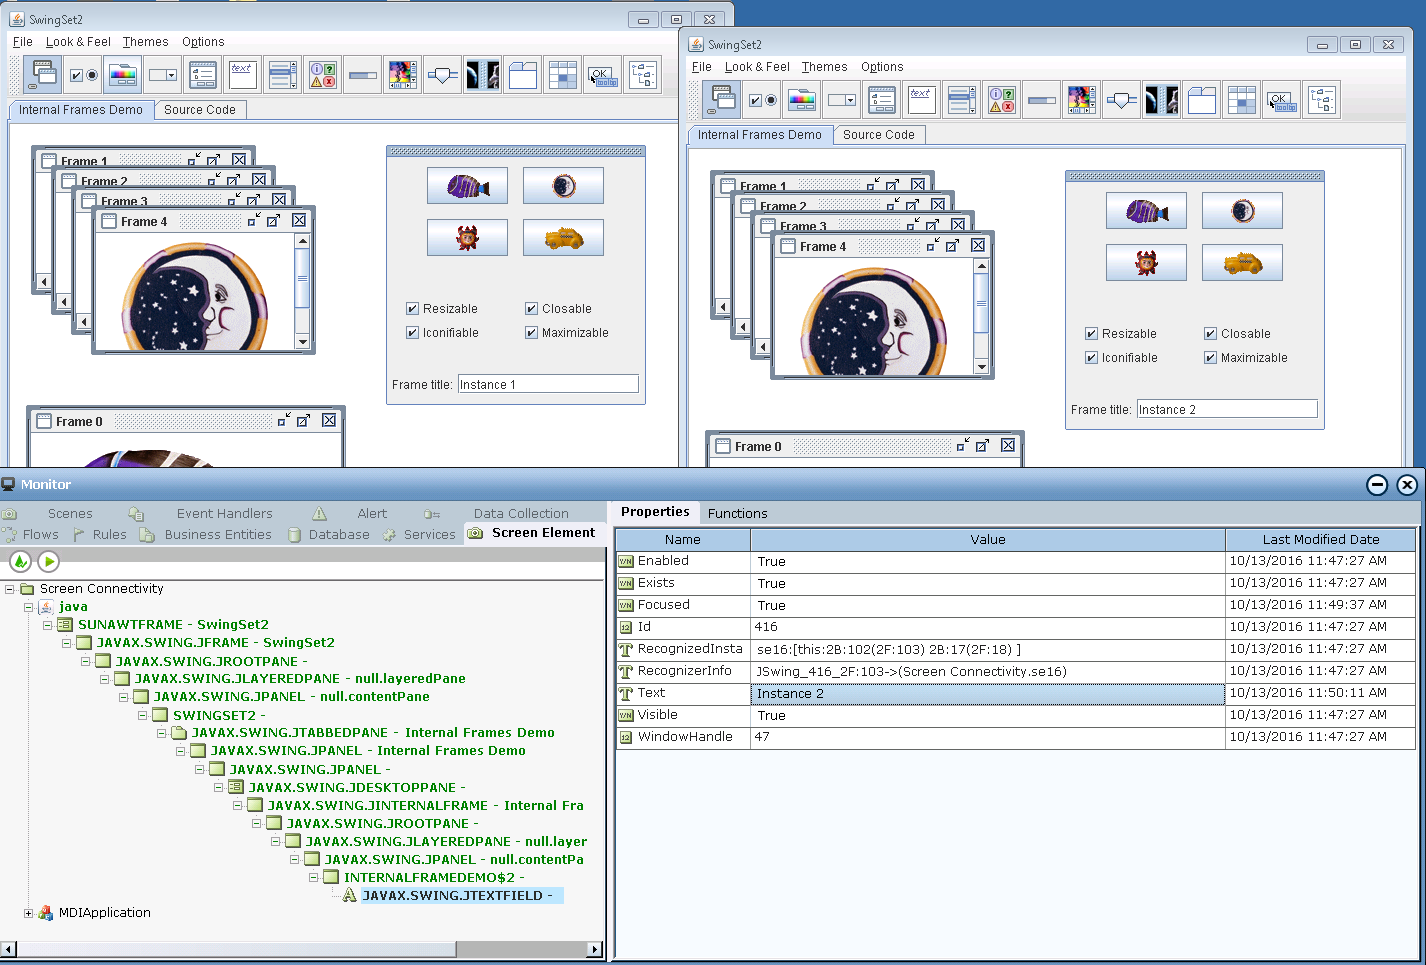Uncheck Resizable in the left SwingSet2 window
The image size is (1426, 965).
coord(412,309)
